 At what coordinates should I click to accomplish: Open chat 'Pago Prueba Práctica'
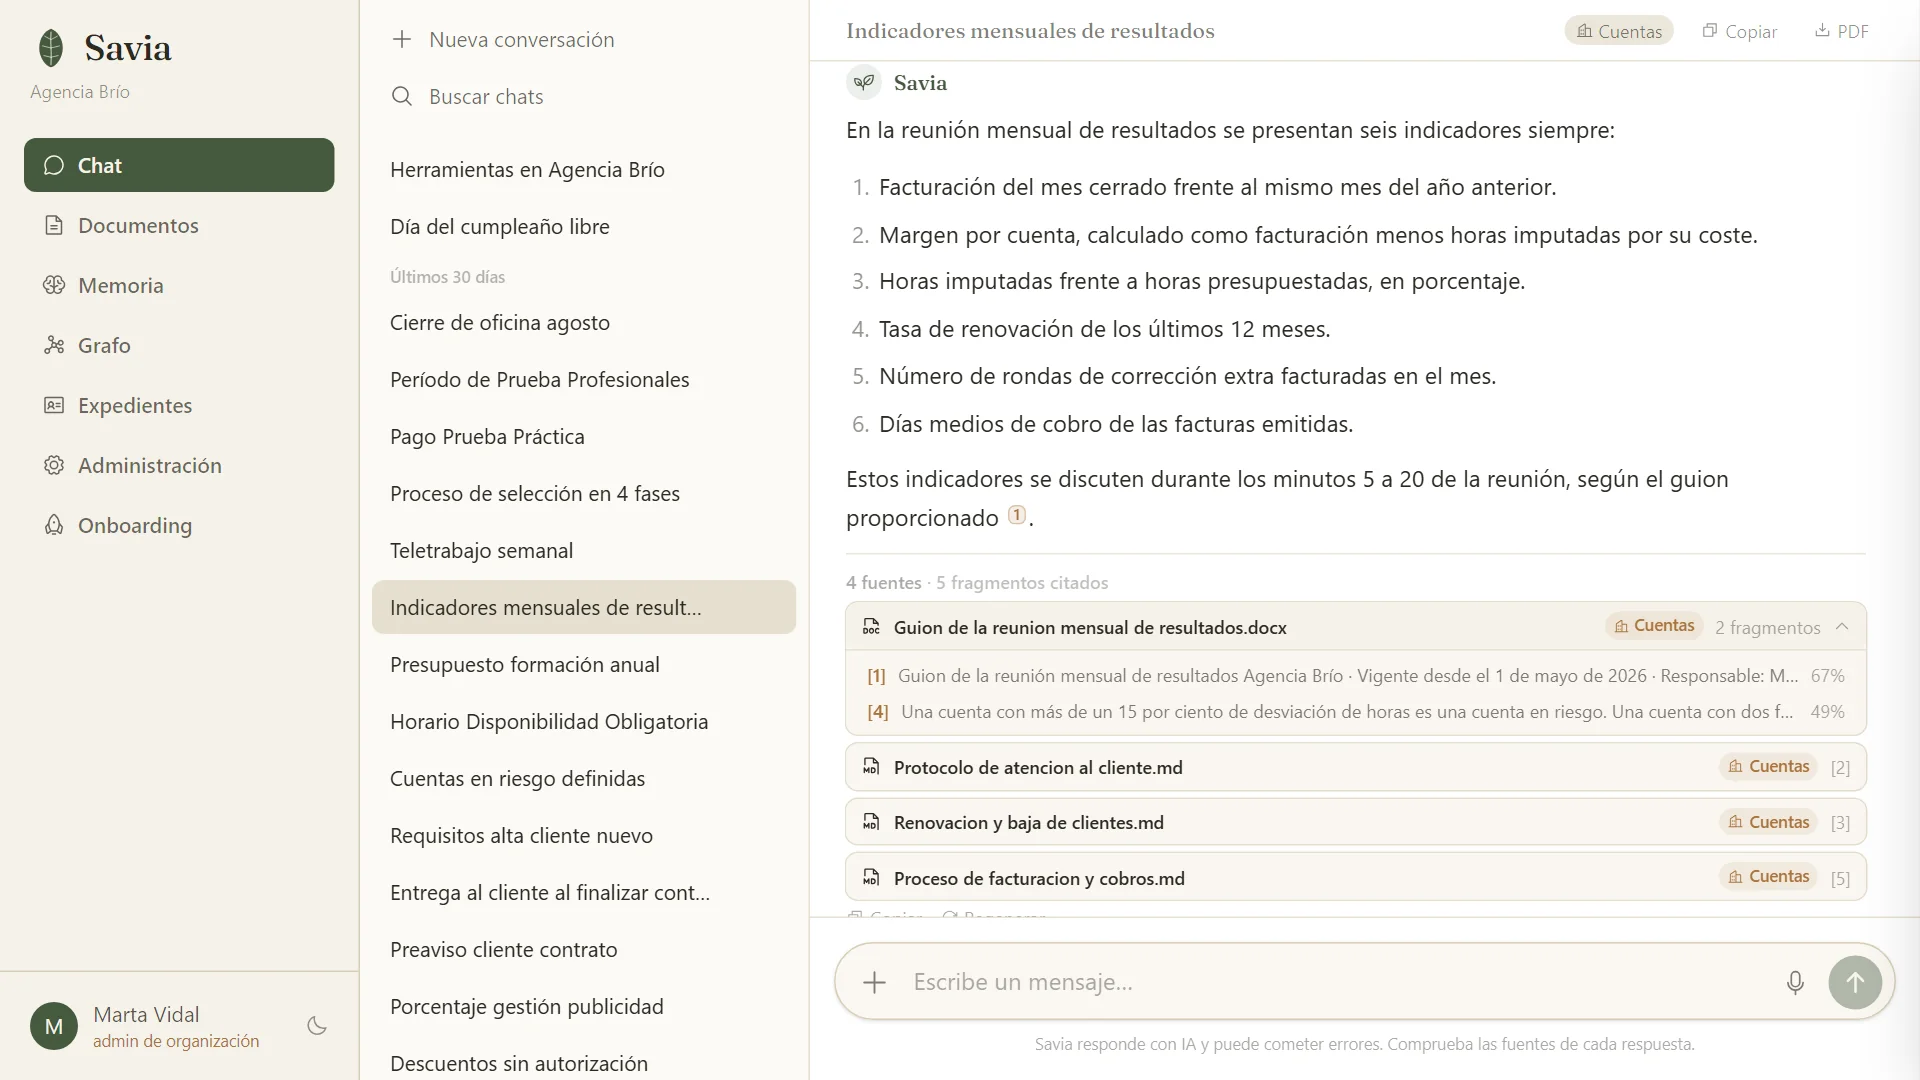[584, 436]
